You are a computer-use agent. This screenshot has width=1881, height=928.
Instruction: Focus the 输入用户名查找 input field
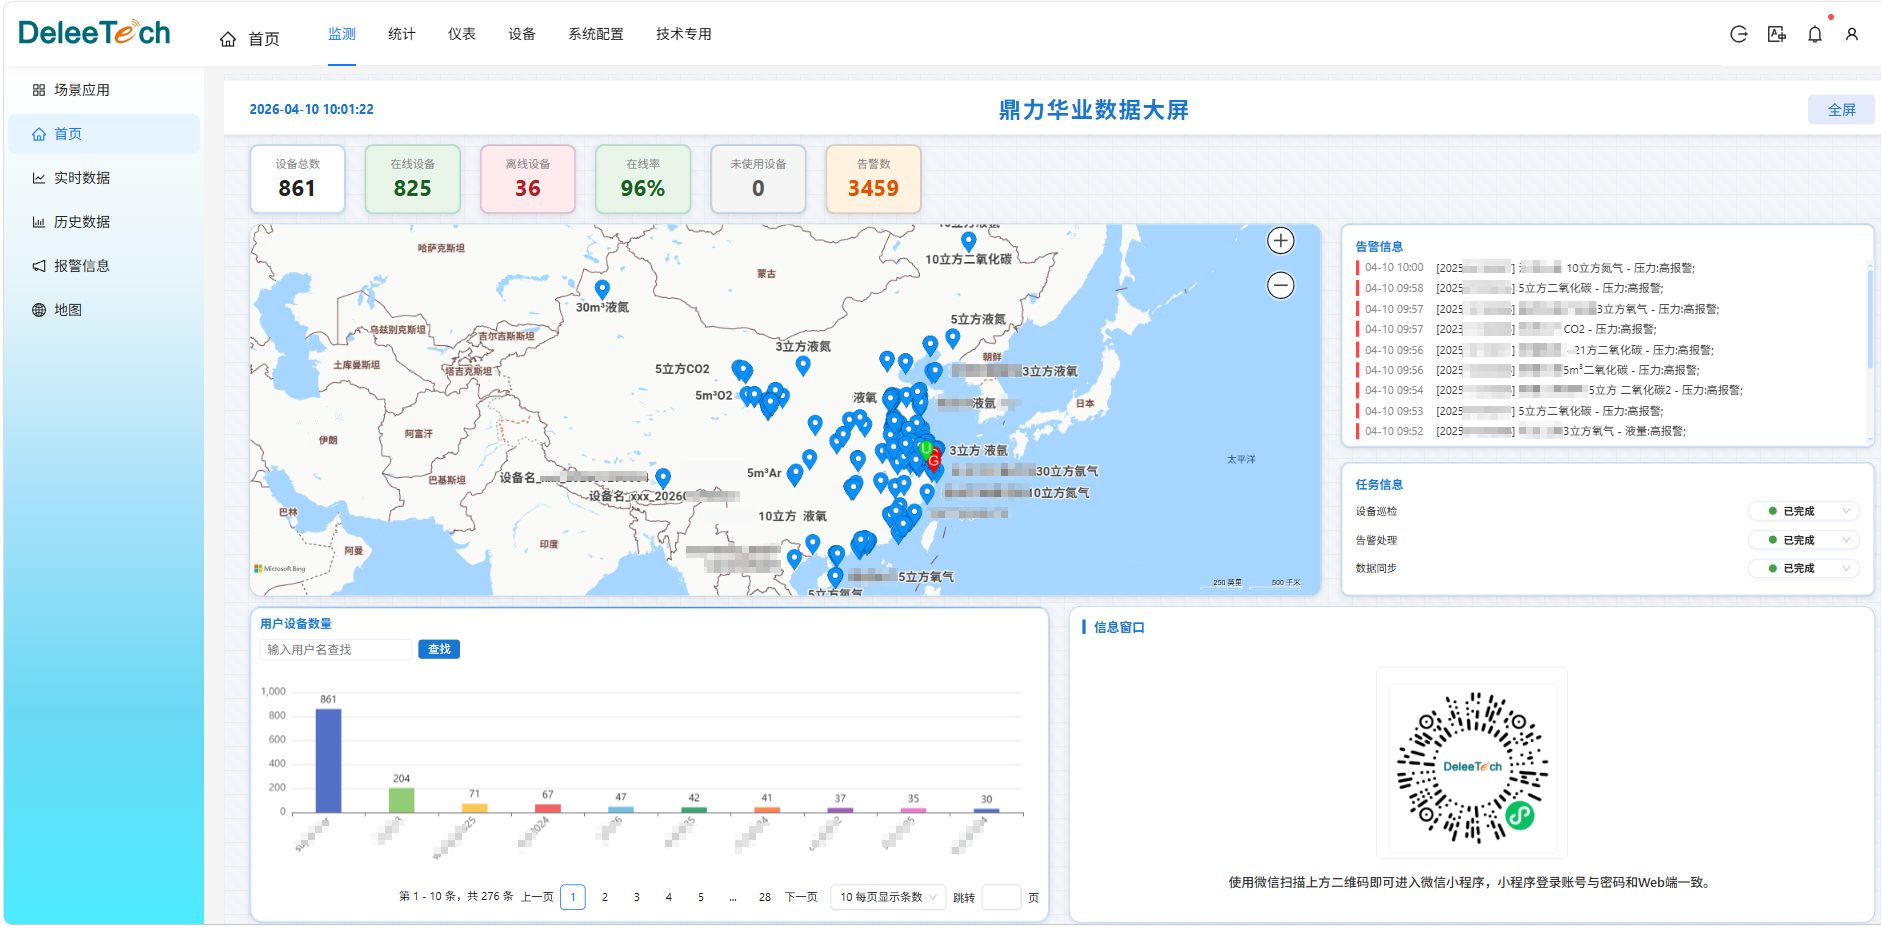pyautogui.click(x=336, y=650)
